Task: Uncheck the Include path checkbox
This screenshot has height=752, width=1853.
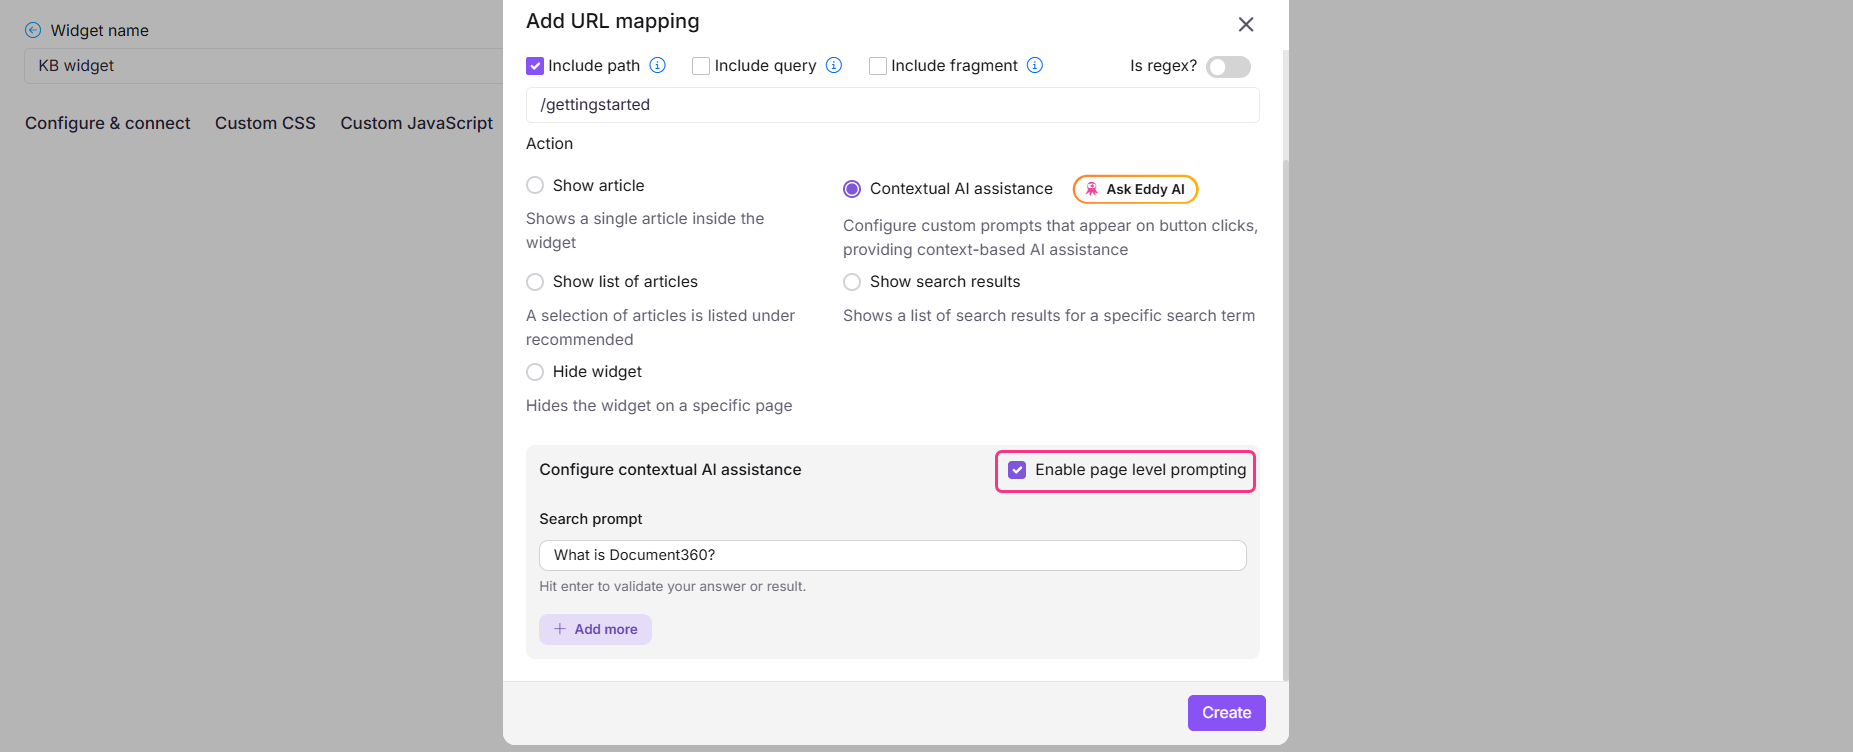Action: [x=535, y=65]
